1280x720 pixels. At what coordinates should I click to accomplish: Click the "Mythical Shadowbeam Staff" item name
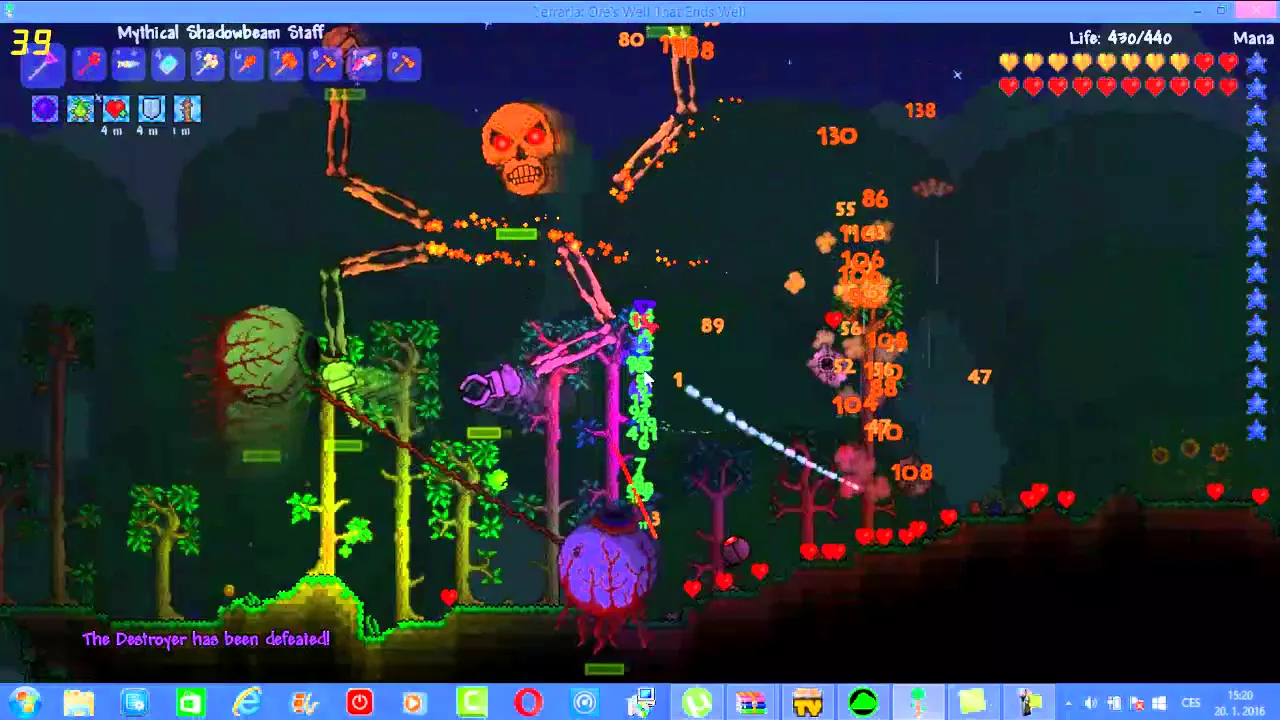(x=221, y=33)
